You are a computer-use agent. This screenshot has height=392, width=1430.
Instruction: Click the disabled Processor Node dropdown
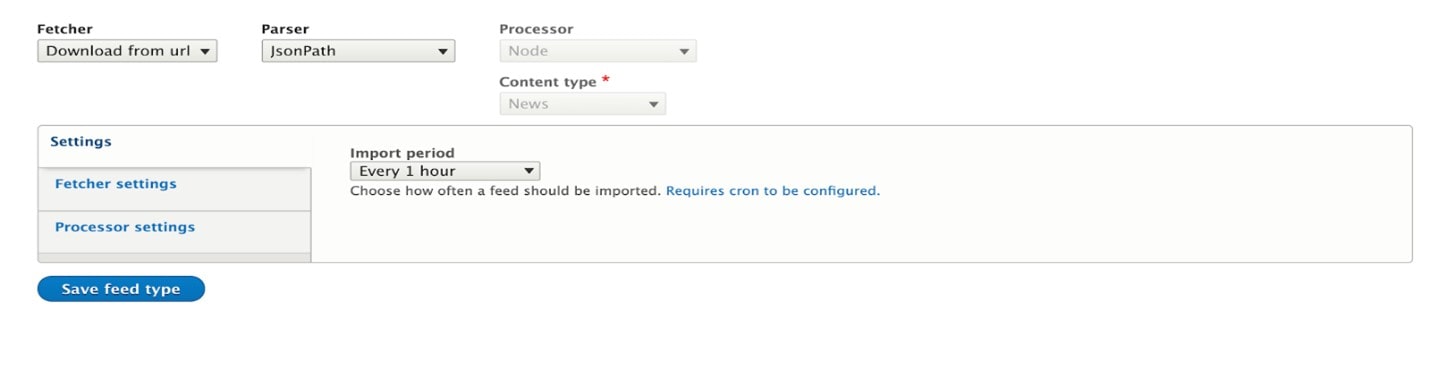tap(598, 51)
